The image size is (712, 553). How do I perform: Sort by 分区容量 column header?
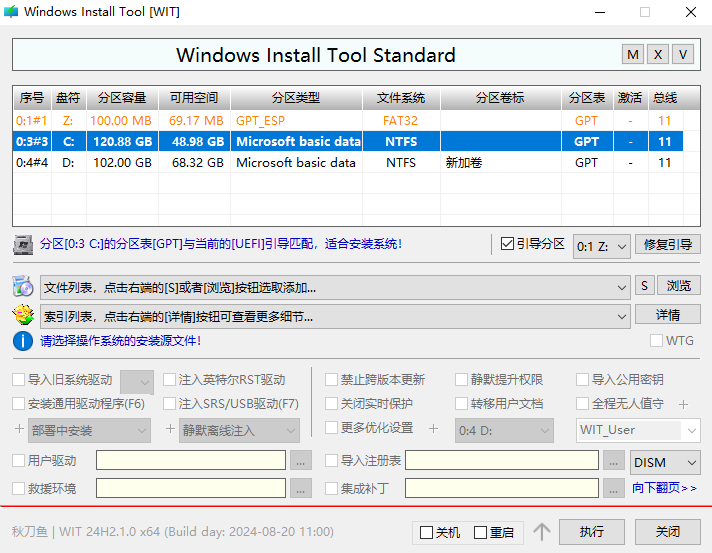pos(122,98)
